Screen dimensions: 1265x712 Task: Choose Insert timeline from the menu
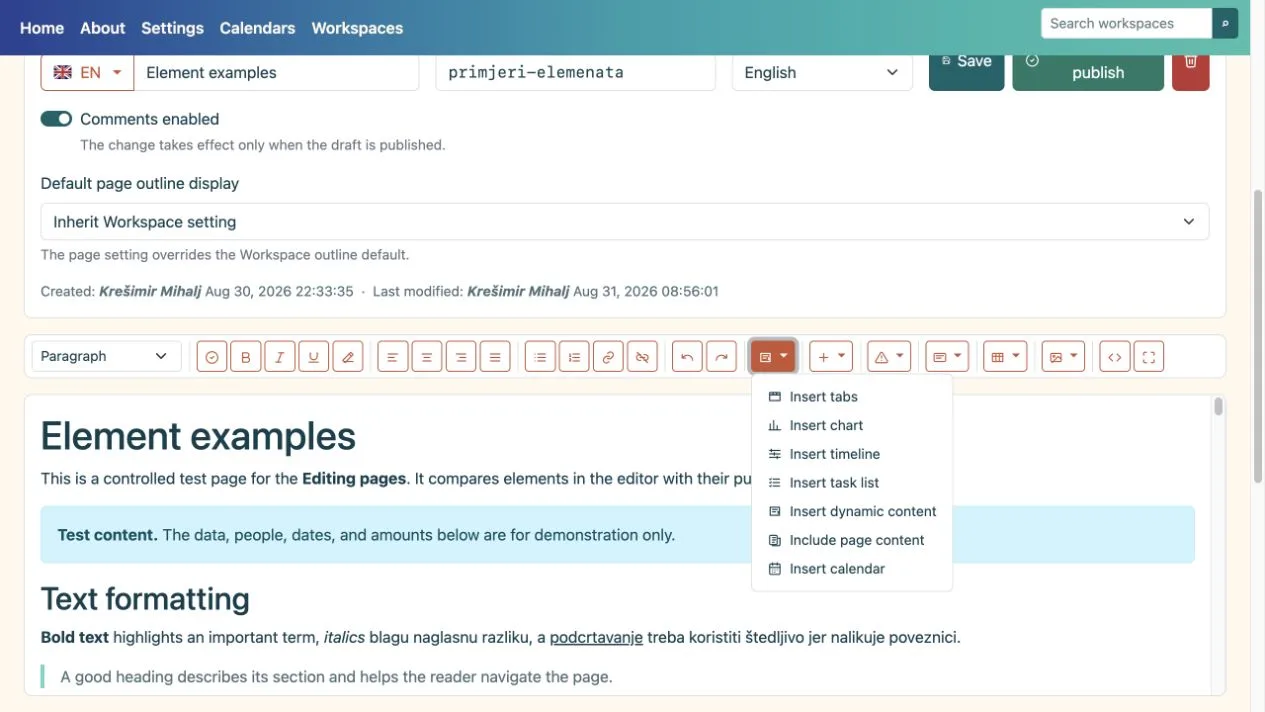[x=852, y=454]
